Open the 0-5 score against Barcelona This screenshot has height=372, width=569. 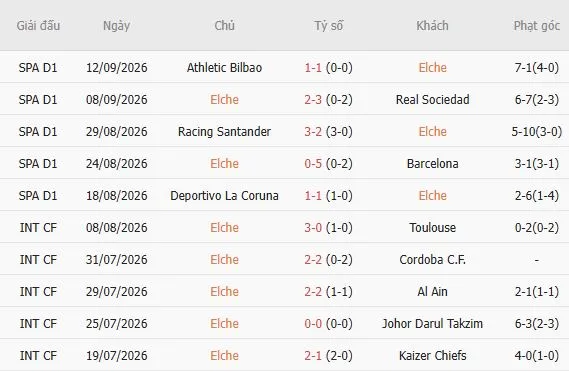[313, 164]
